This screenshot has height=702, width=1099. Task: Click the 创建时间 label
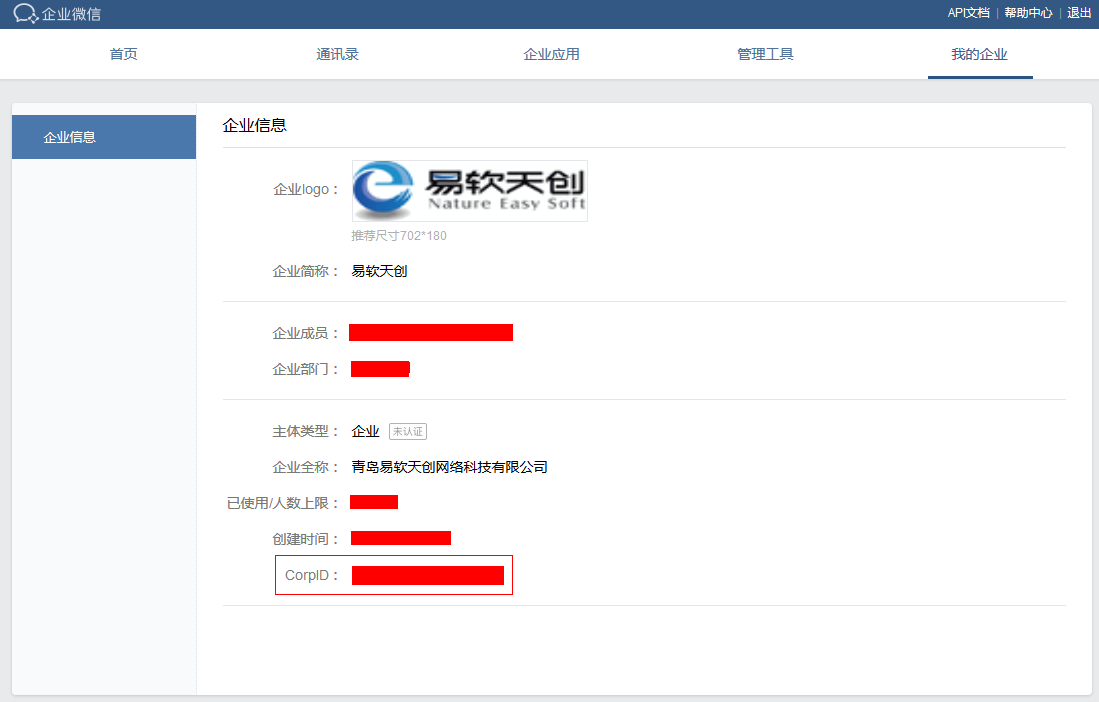point(306,539)
